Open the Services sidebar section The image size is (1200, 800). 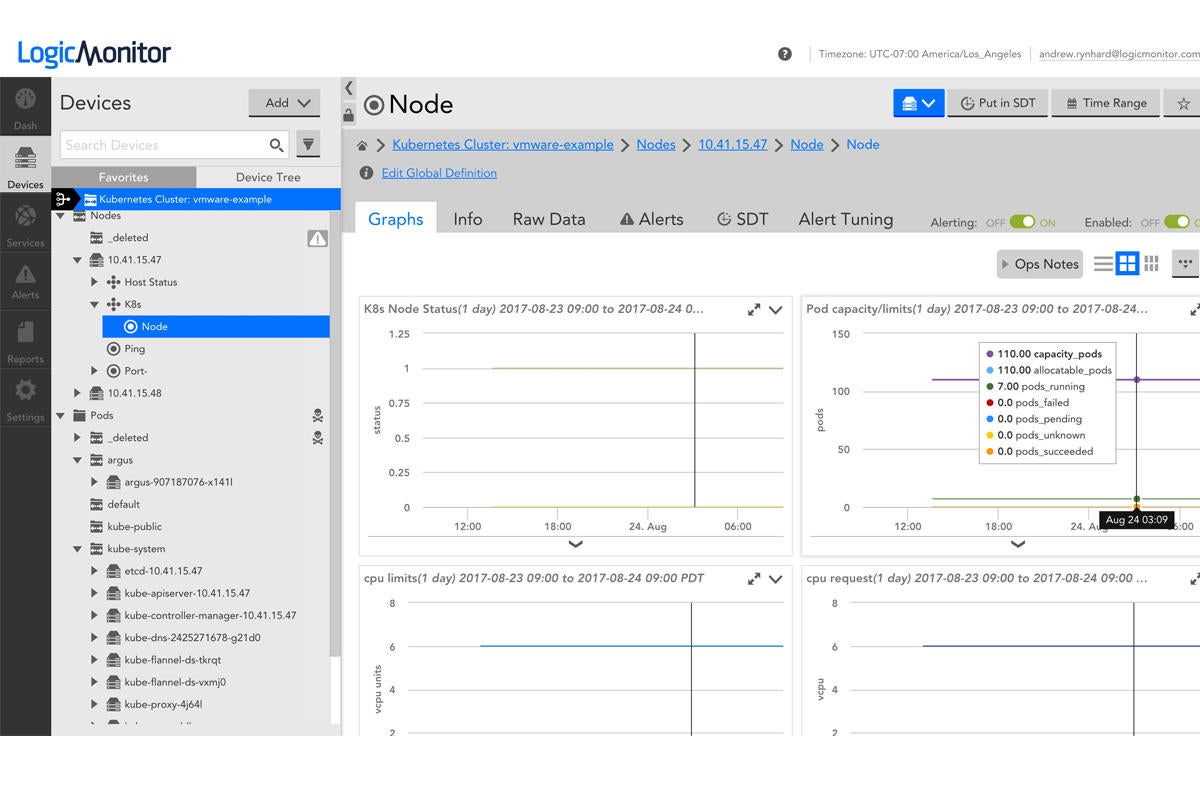coord(25,225)
